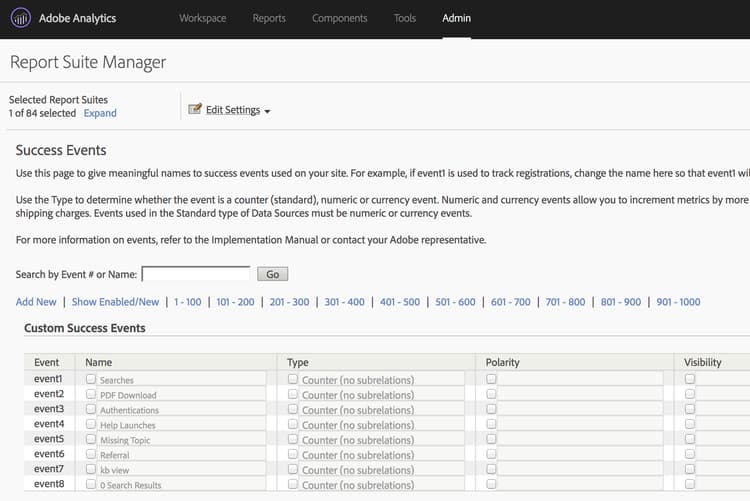Show events 301 - 400
This screenshot has height=501, width=750.
[x=344, y=302]
